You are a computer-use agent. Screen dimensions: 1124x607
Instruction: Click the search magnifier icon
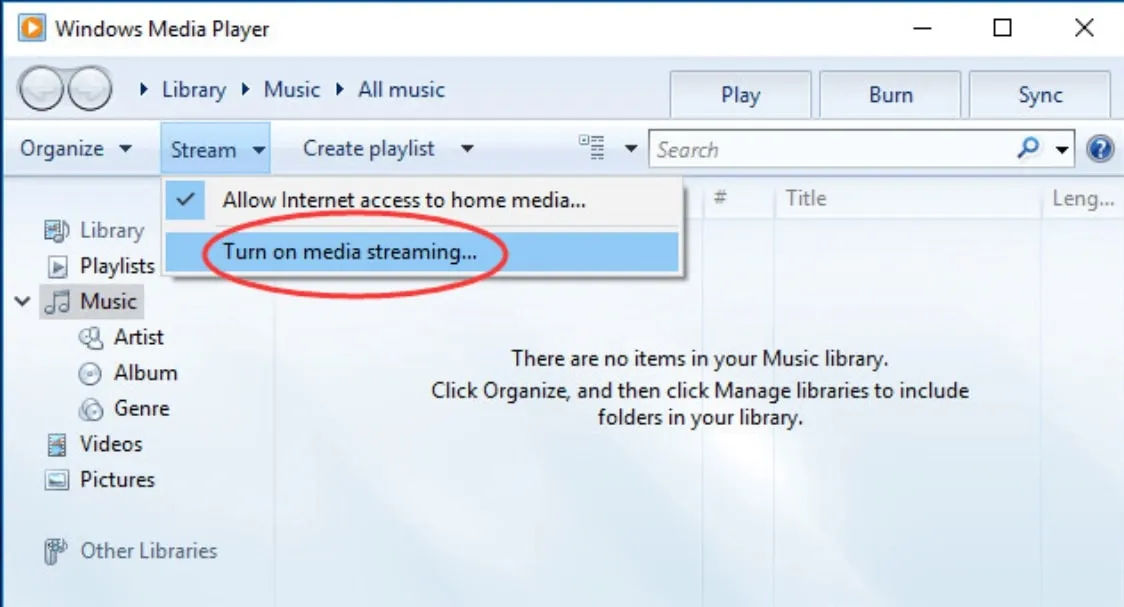click(1028, 148)
